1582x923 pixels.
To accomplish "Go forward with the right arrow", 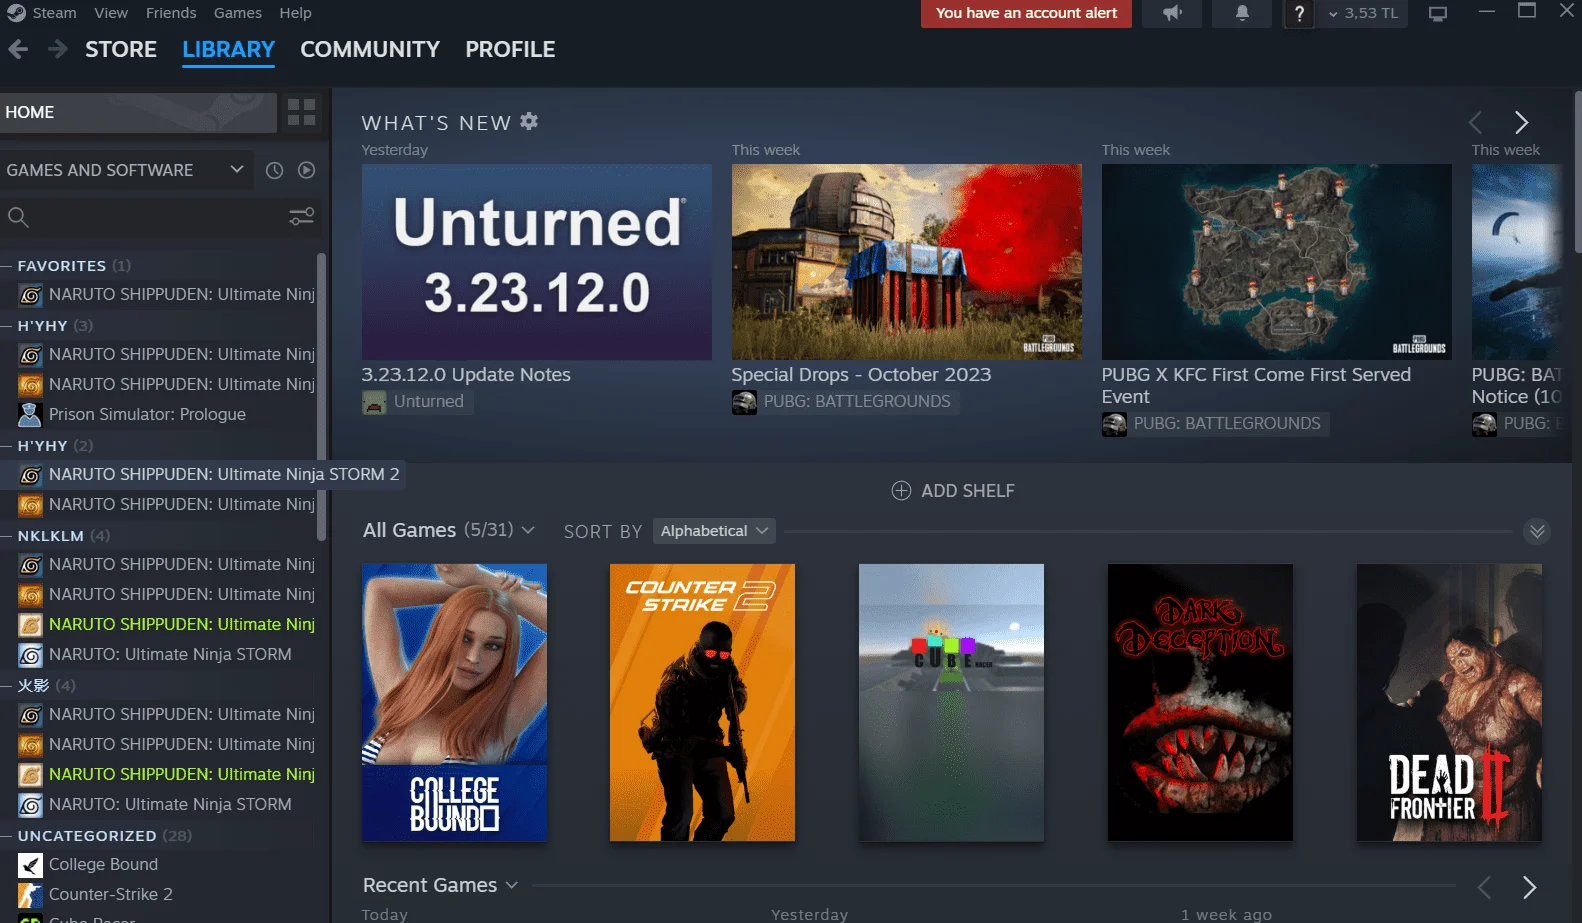I will click(x=58, y=49).
